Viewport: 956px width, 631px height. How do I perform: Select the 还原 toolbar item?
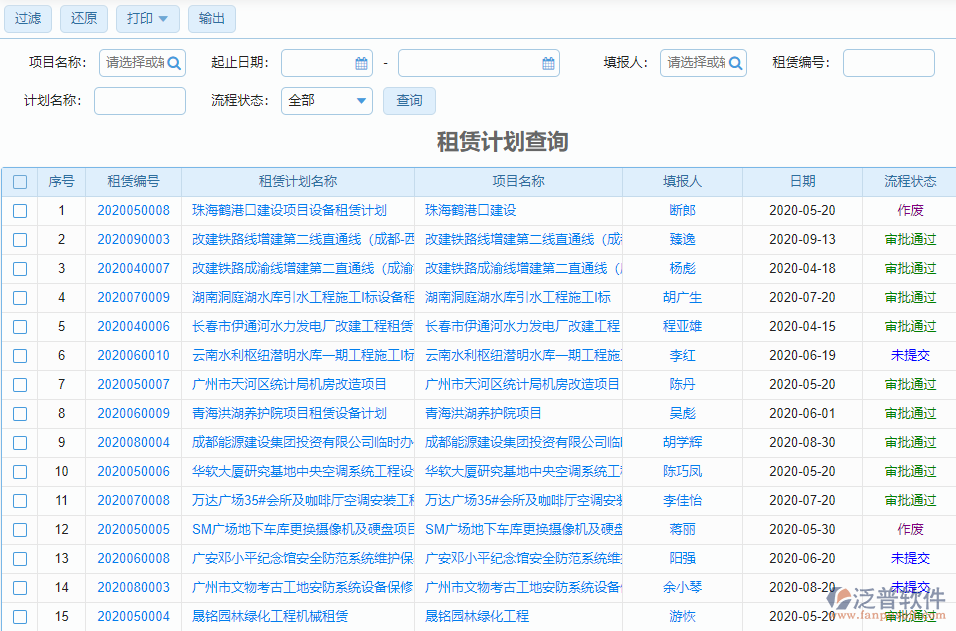pos(83,18)
